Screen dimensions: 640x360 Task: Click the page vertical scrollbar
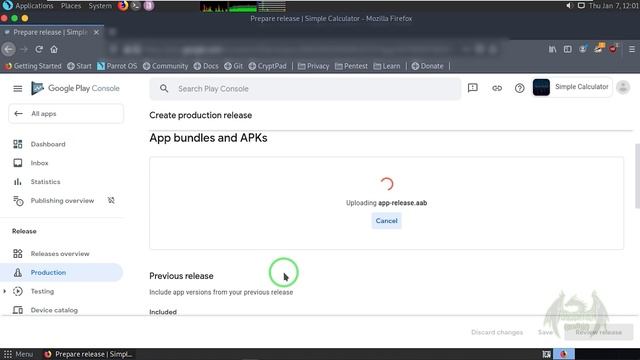[637, 176]
